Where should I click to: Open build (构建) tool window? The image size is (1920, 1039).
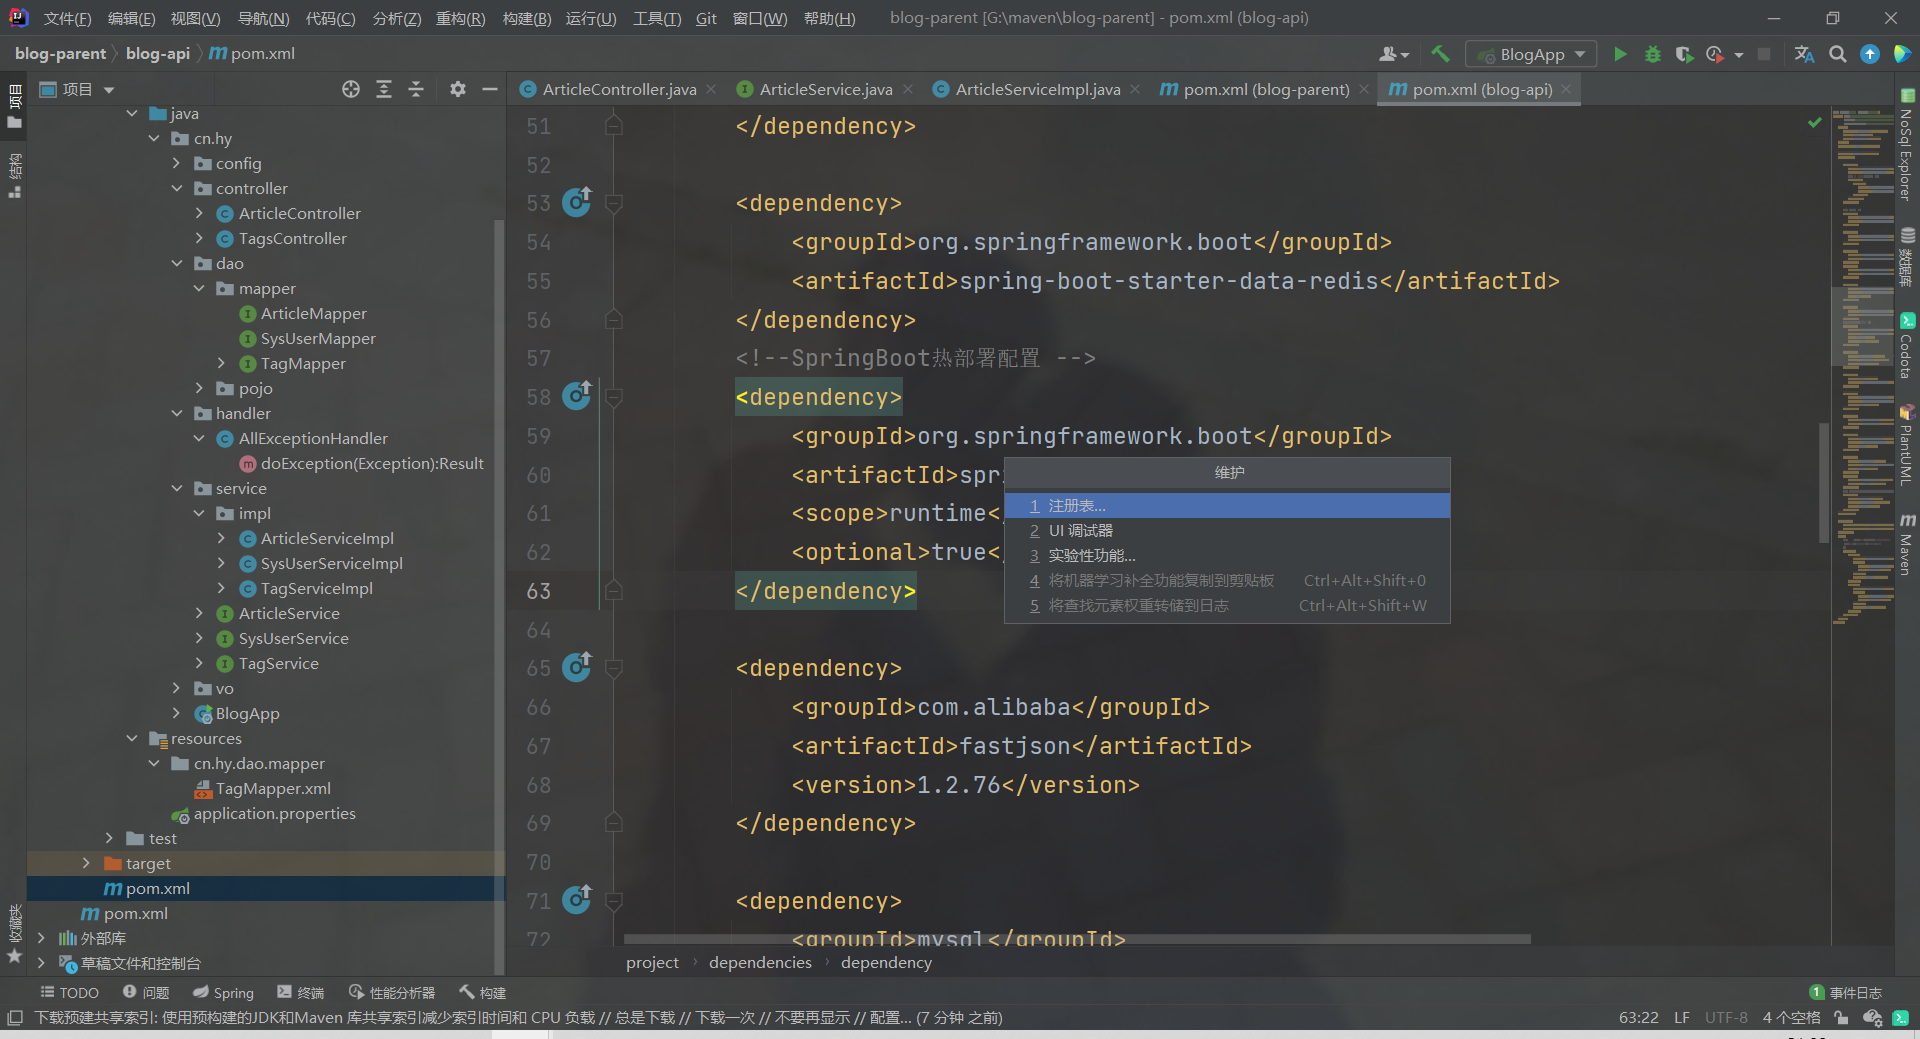pyautogui.click(x=483, y=992)
